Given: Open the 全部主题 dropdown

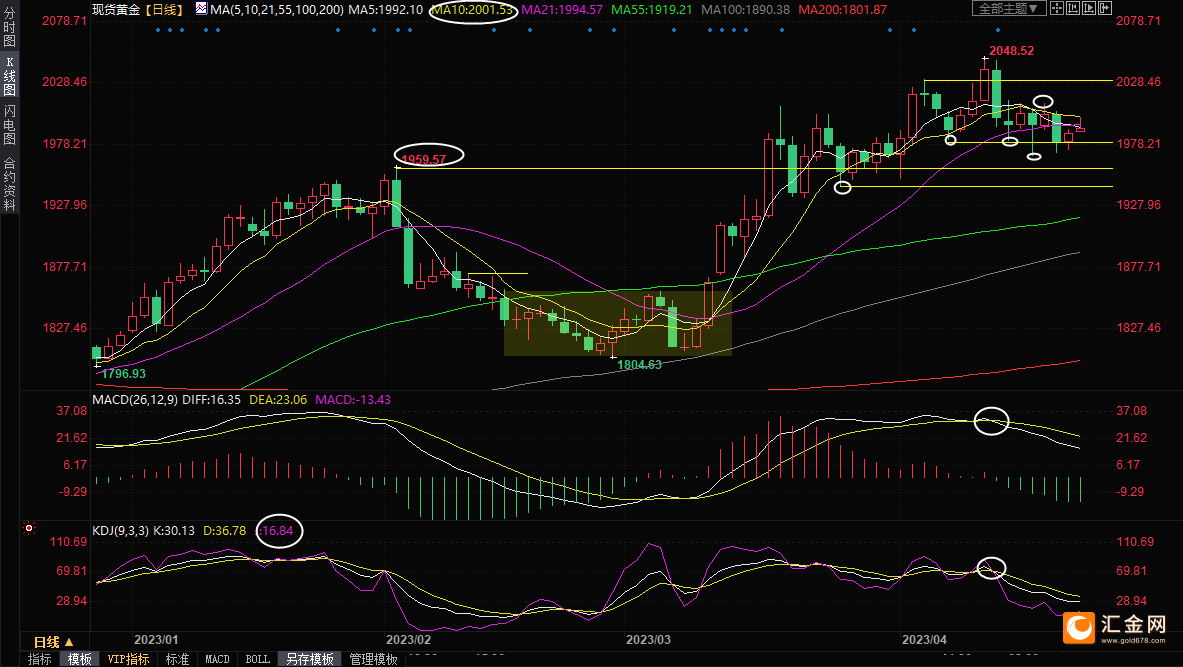Looking at the screenshot, I should coord(1009,8).
